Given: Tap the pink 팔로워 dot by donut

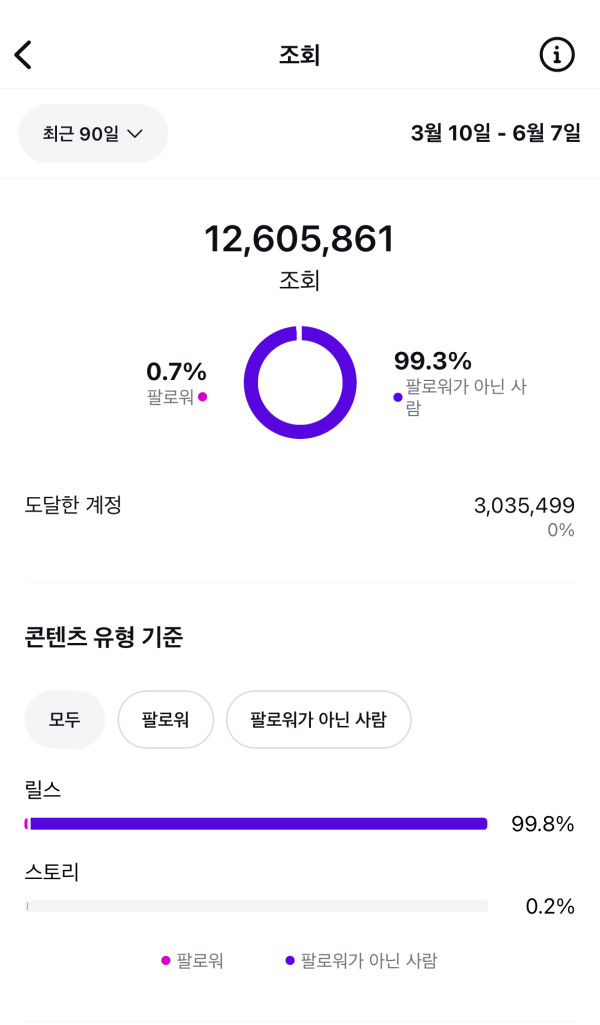Looking at the screenshot, I should [203, 397].
